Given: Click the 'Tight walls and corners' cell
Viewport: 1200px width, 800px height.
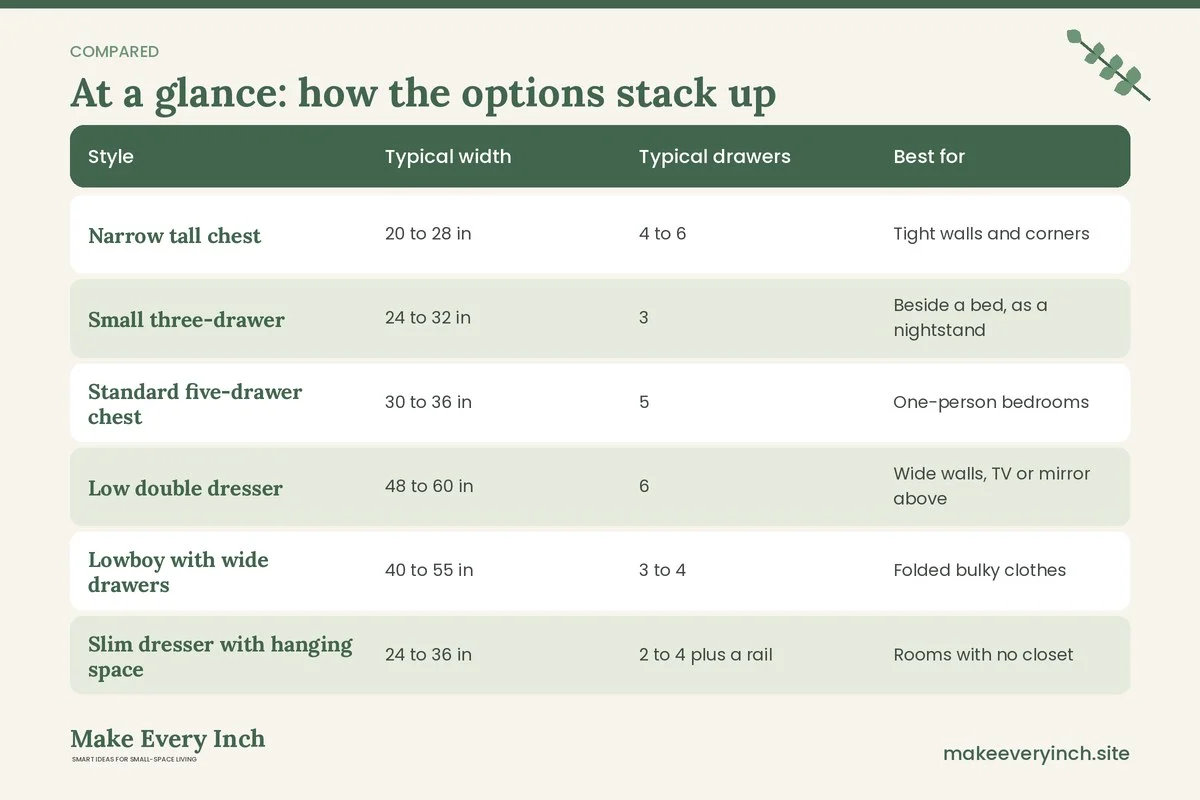Looking at the screenshot, I should (x=991, y=234).
